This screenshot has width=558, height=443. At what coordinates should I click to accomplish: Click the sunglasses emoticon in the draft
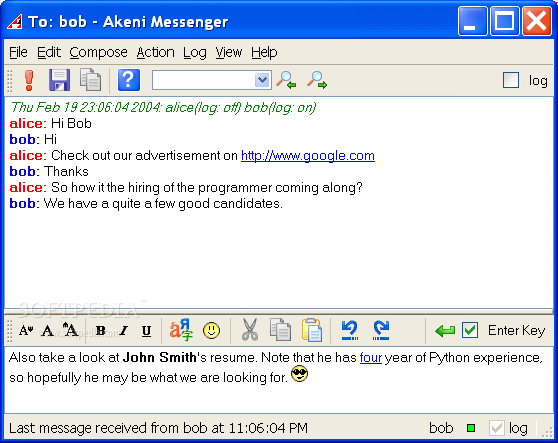[300, 374]
